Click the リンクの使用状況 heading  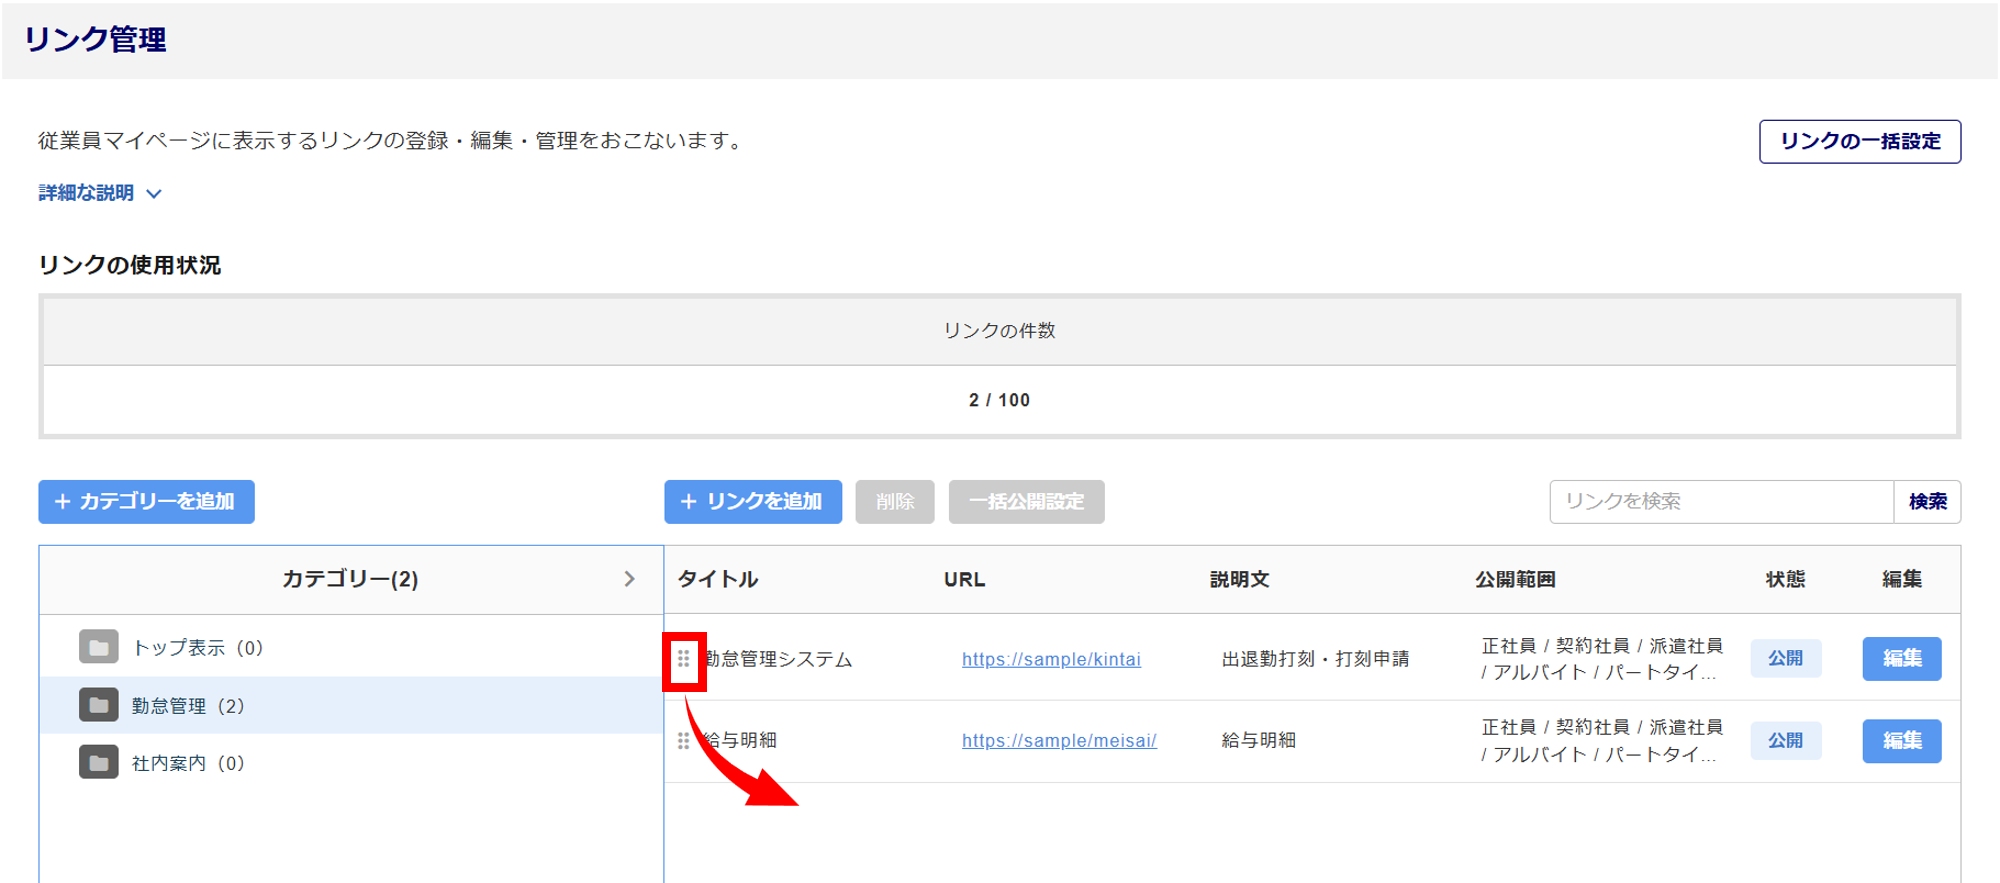point(130,265)
